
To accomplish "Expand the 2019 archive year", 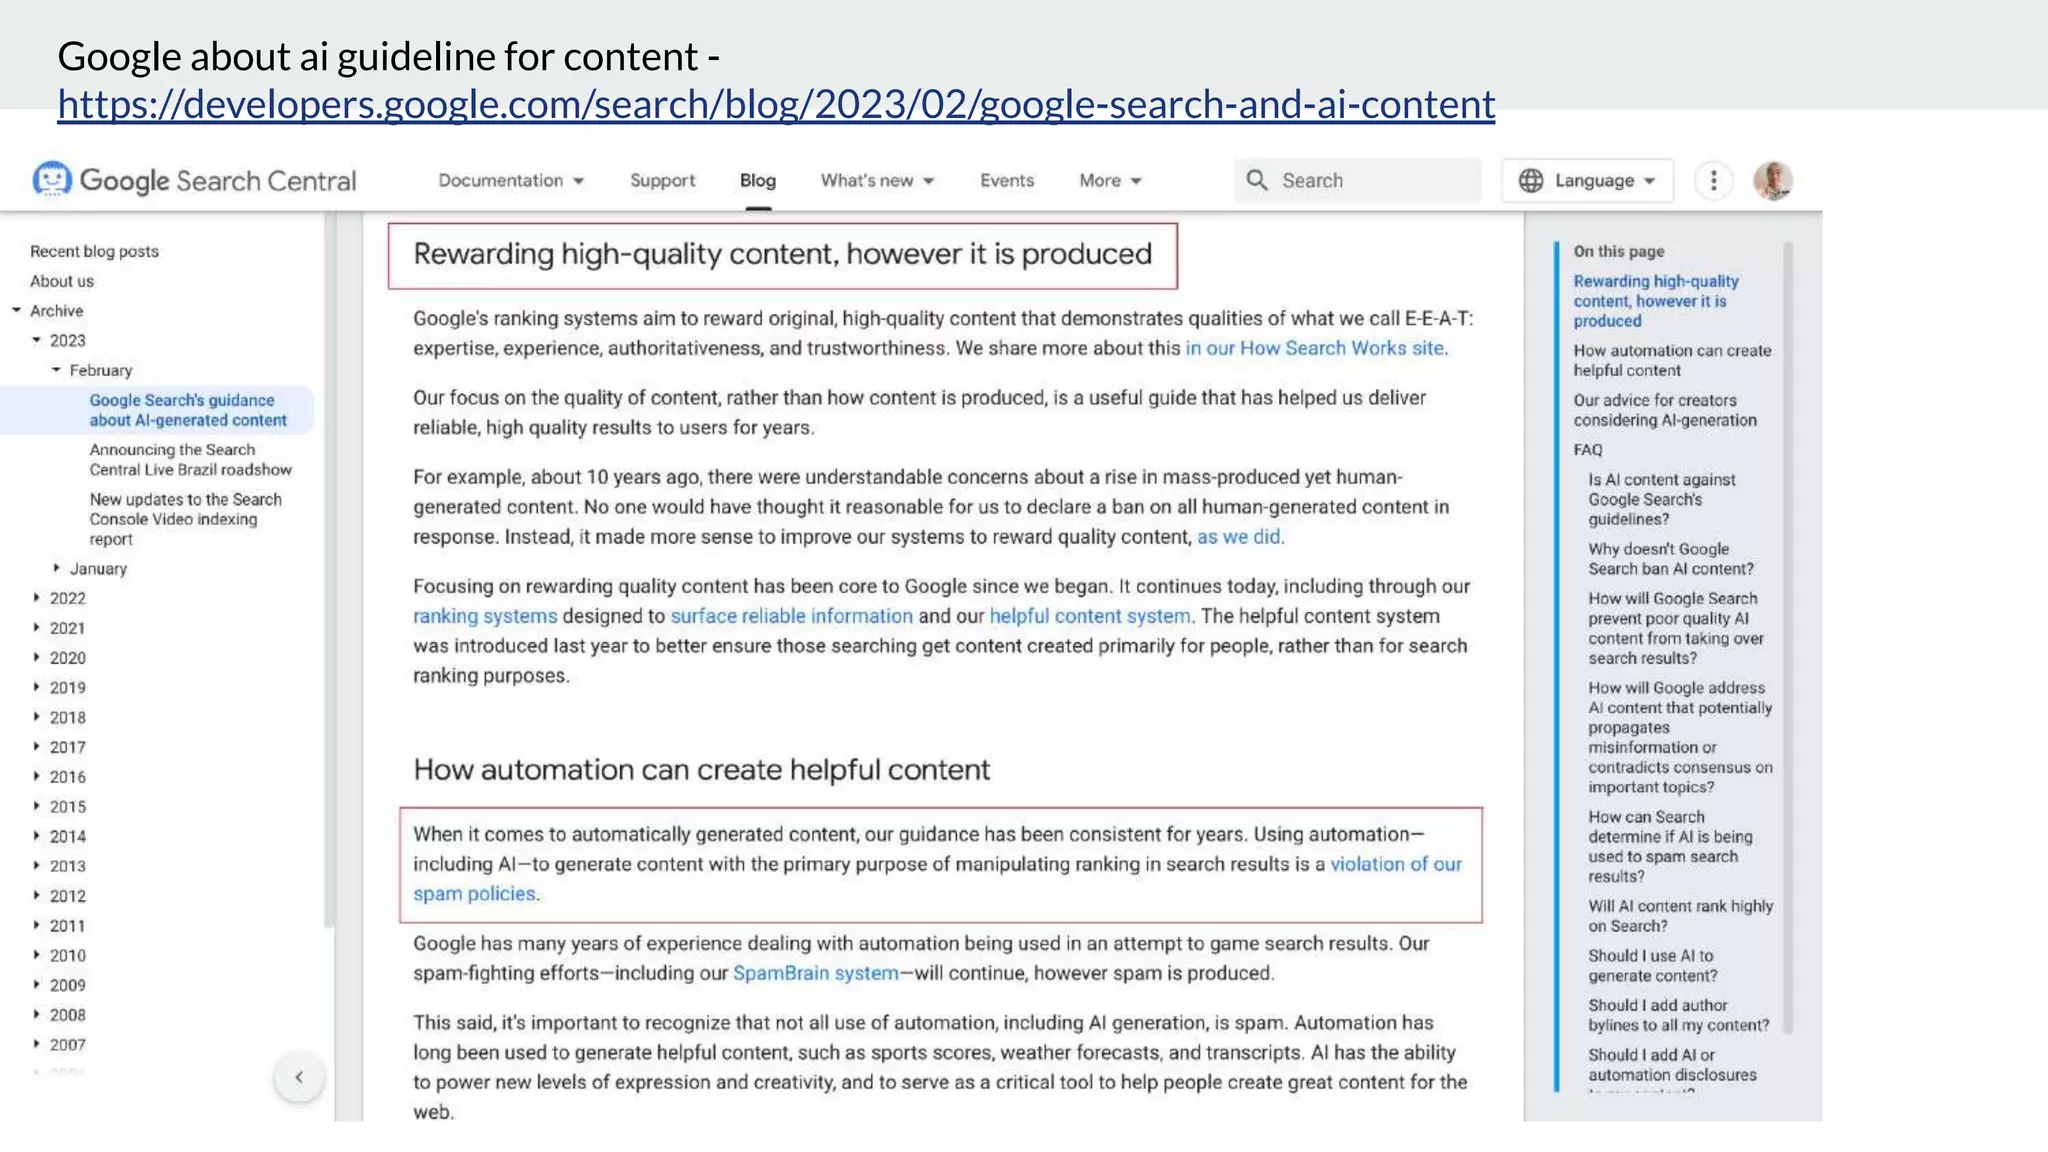I will point(37,687).
